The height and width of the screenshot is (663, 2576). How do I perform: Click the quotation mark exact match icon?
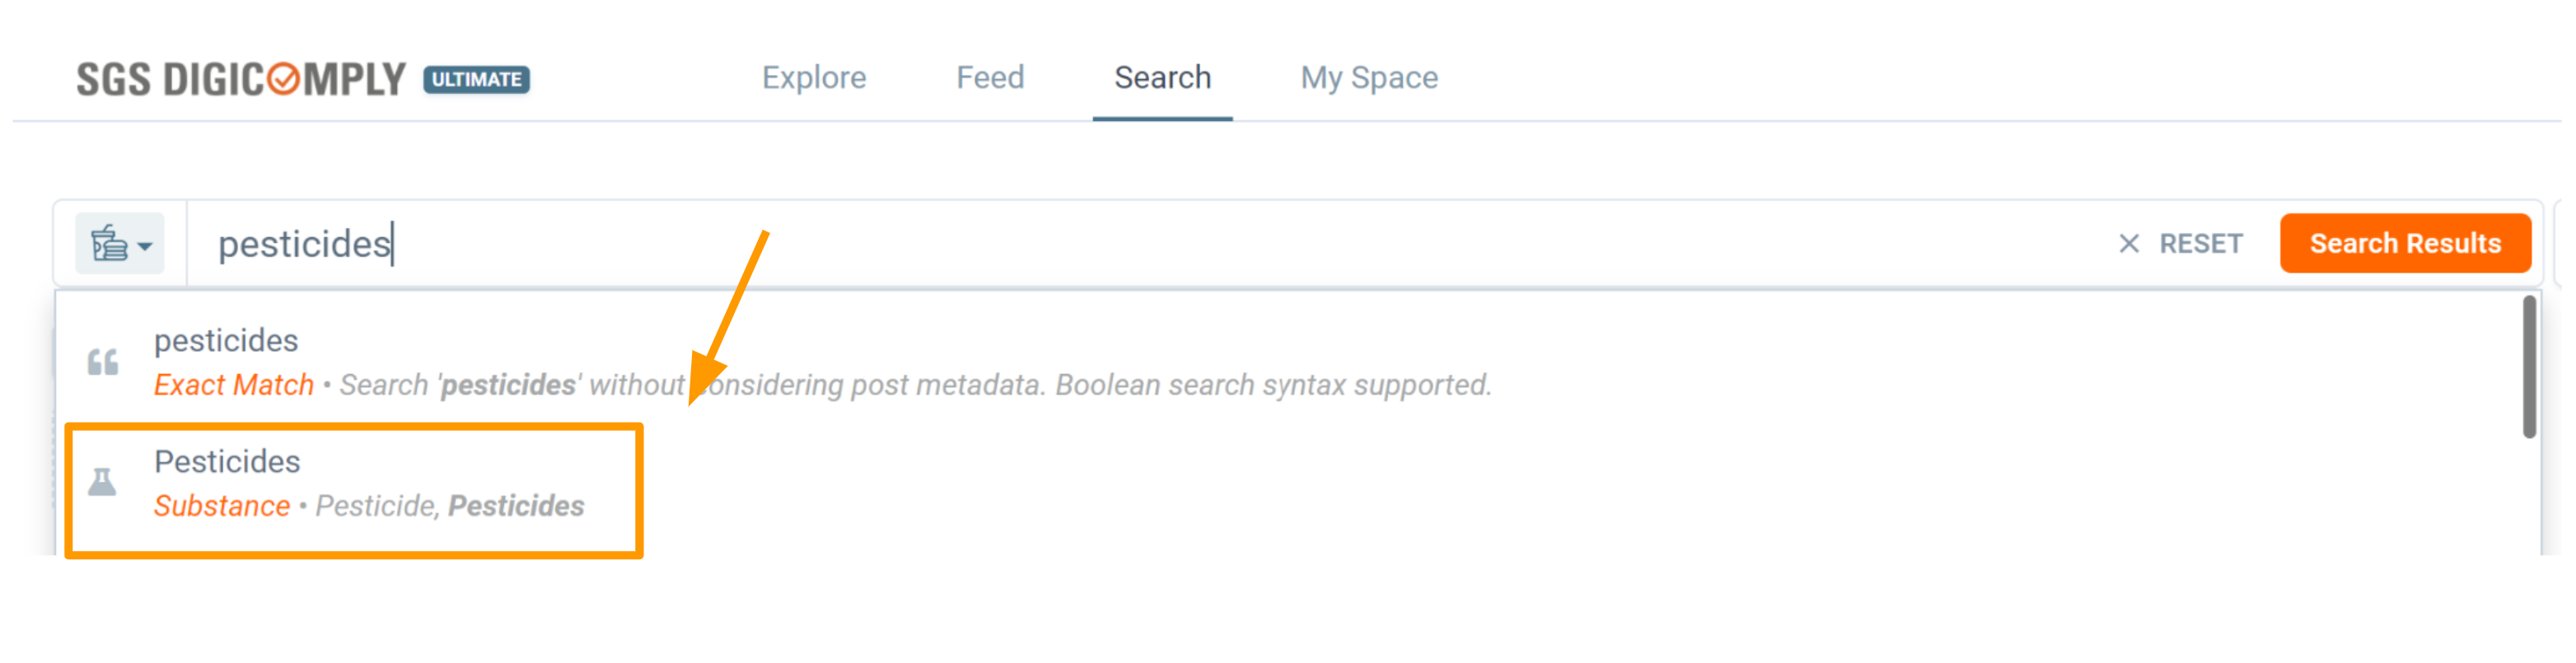(x=102, y=362)
